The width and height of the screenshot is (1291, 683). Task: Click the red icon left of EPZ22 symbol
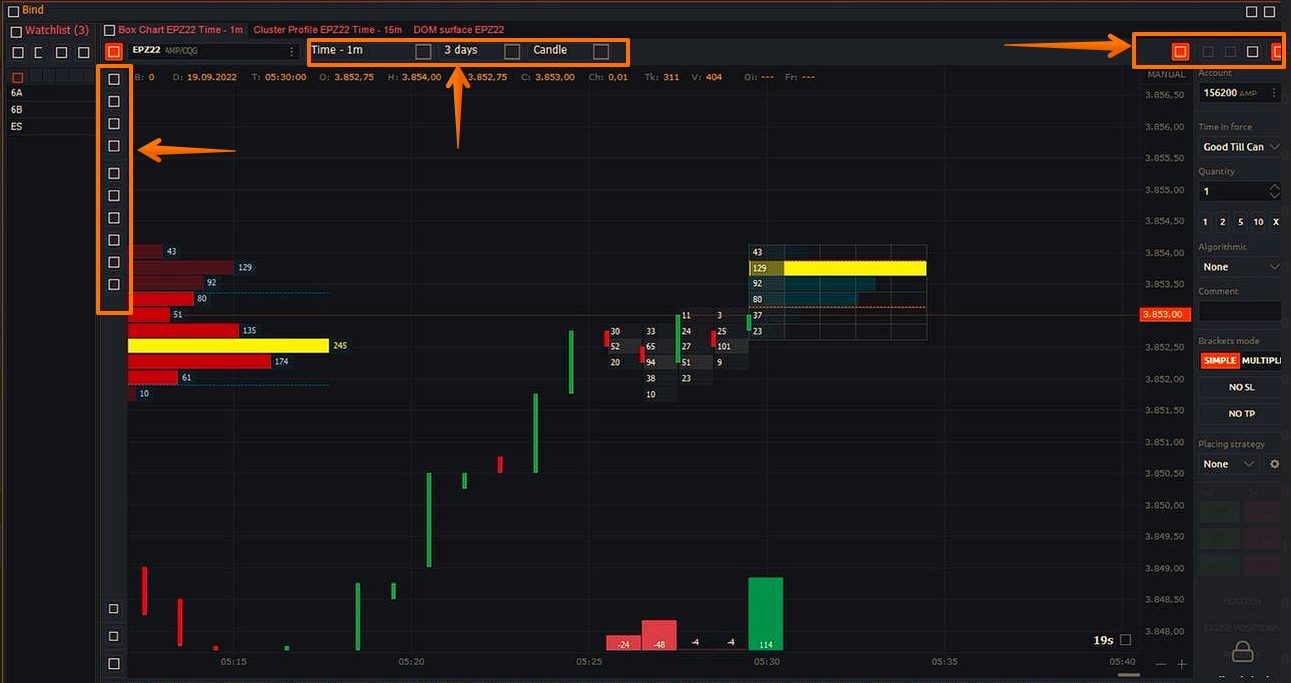tap(114, 51)
